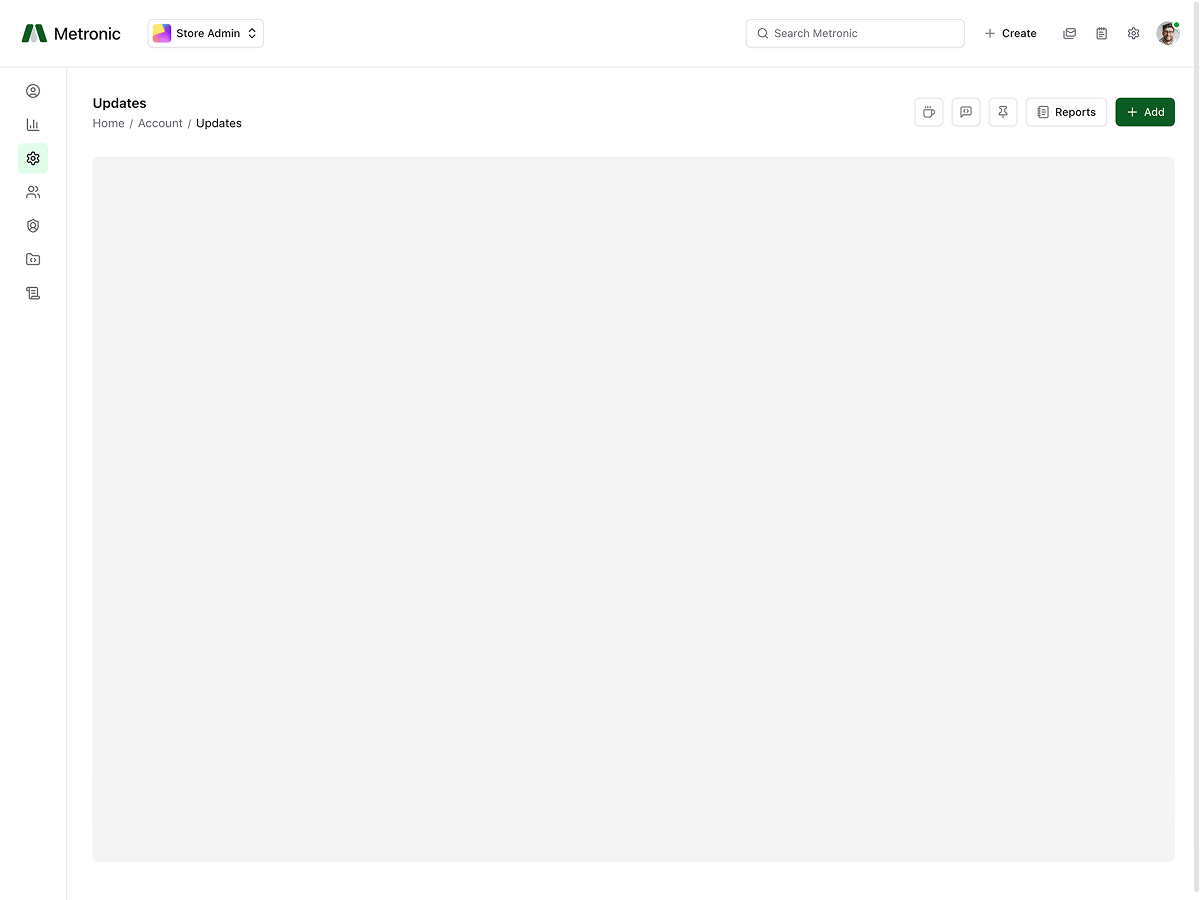Navigate to Account breadcrumb link
Screen dimensions: 1200x900
(160, 123)
